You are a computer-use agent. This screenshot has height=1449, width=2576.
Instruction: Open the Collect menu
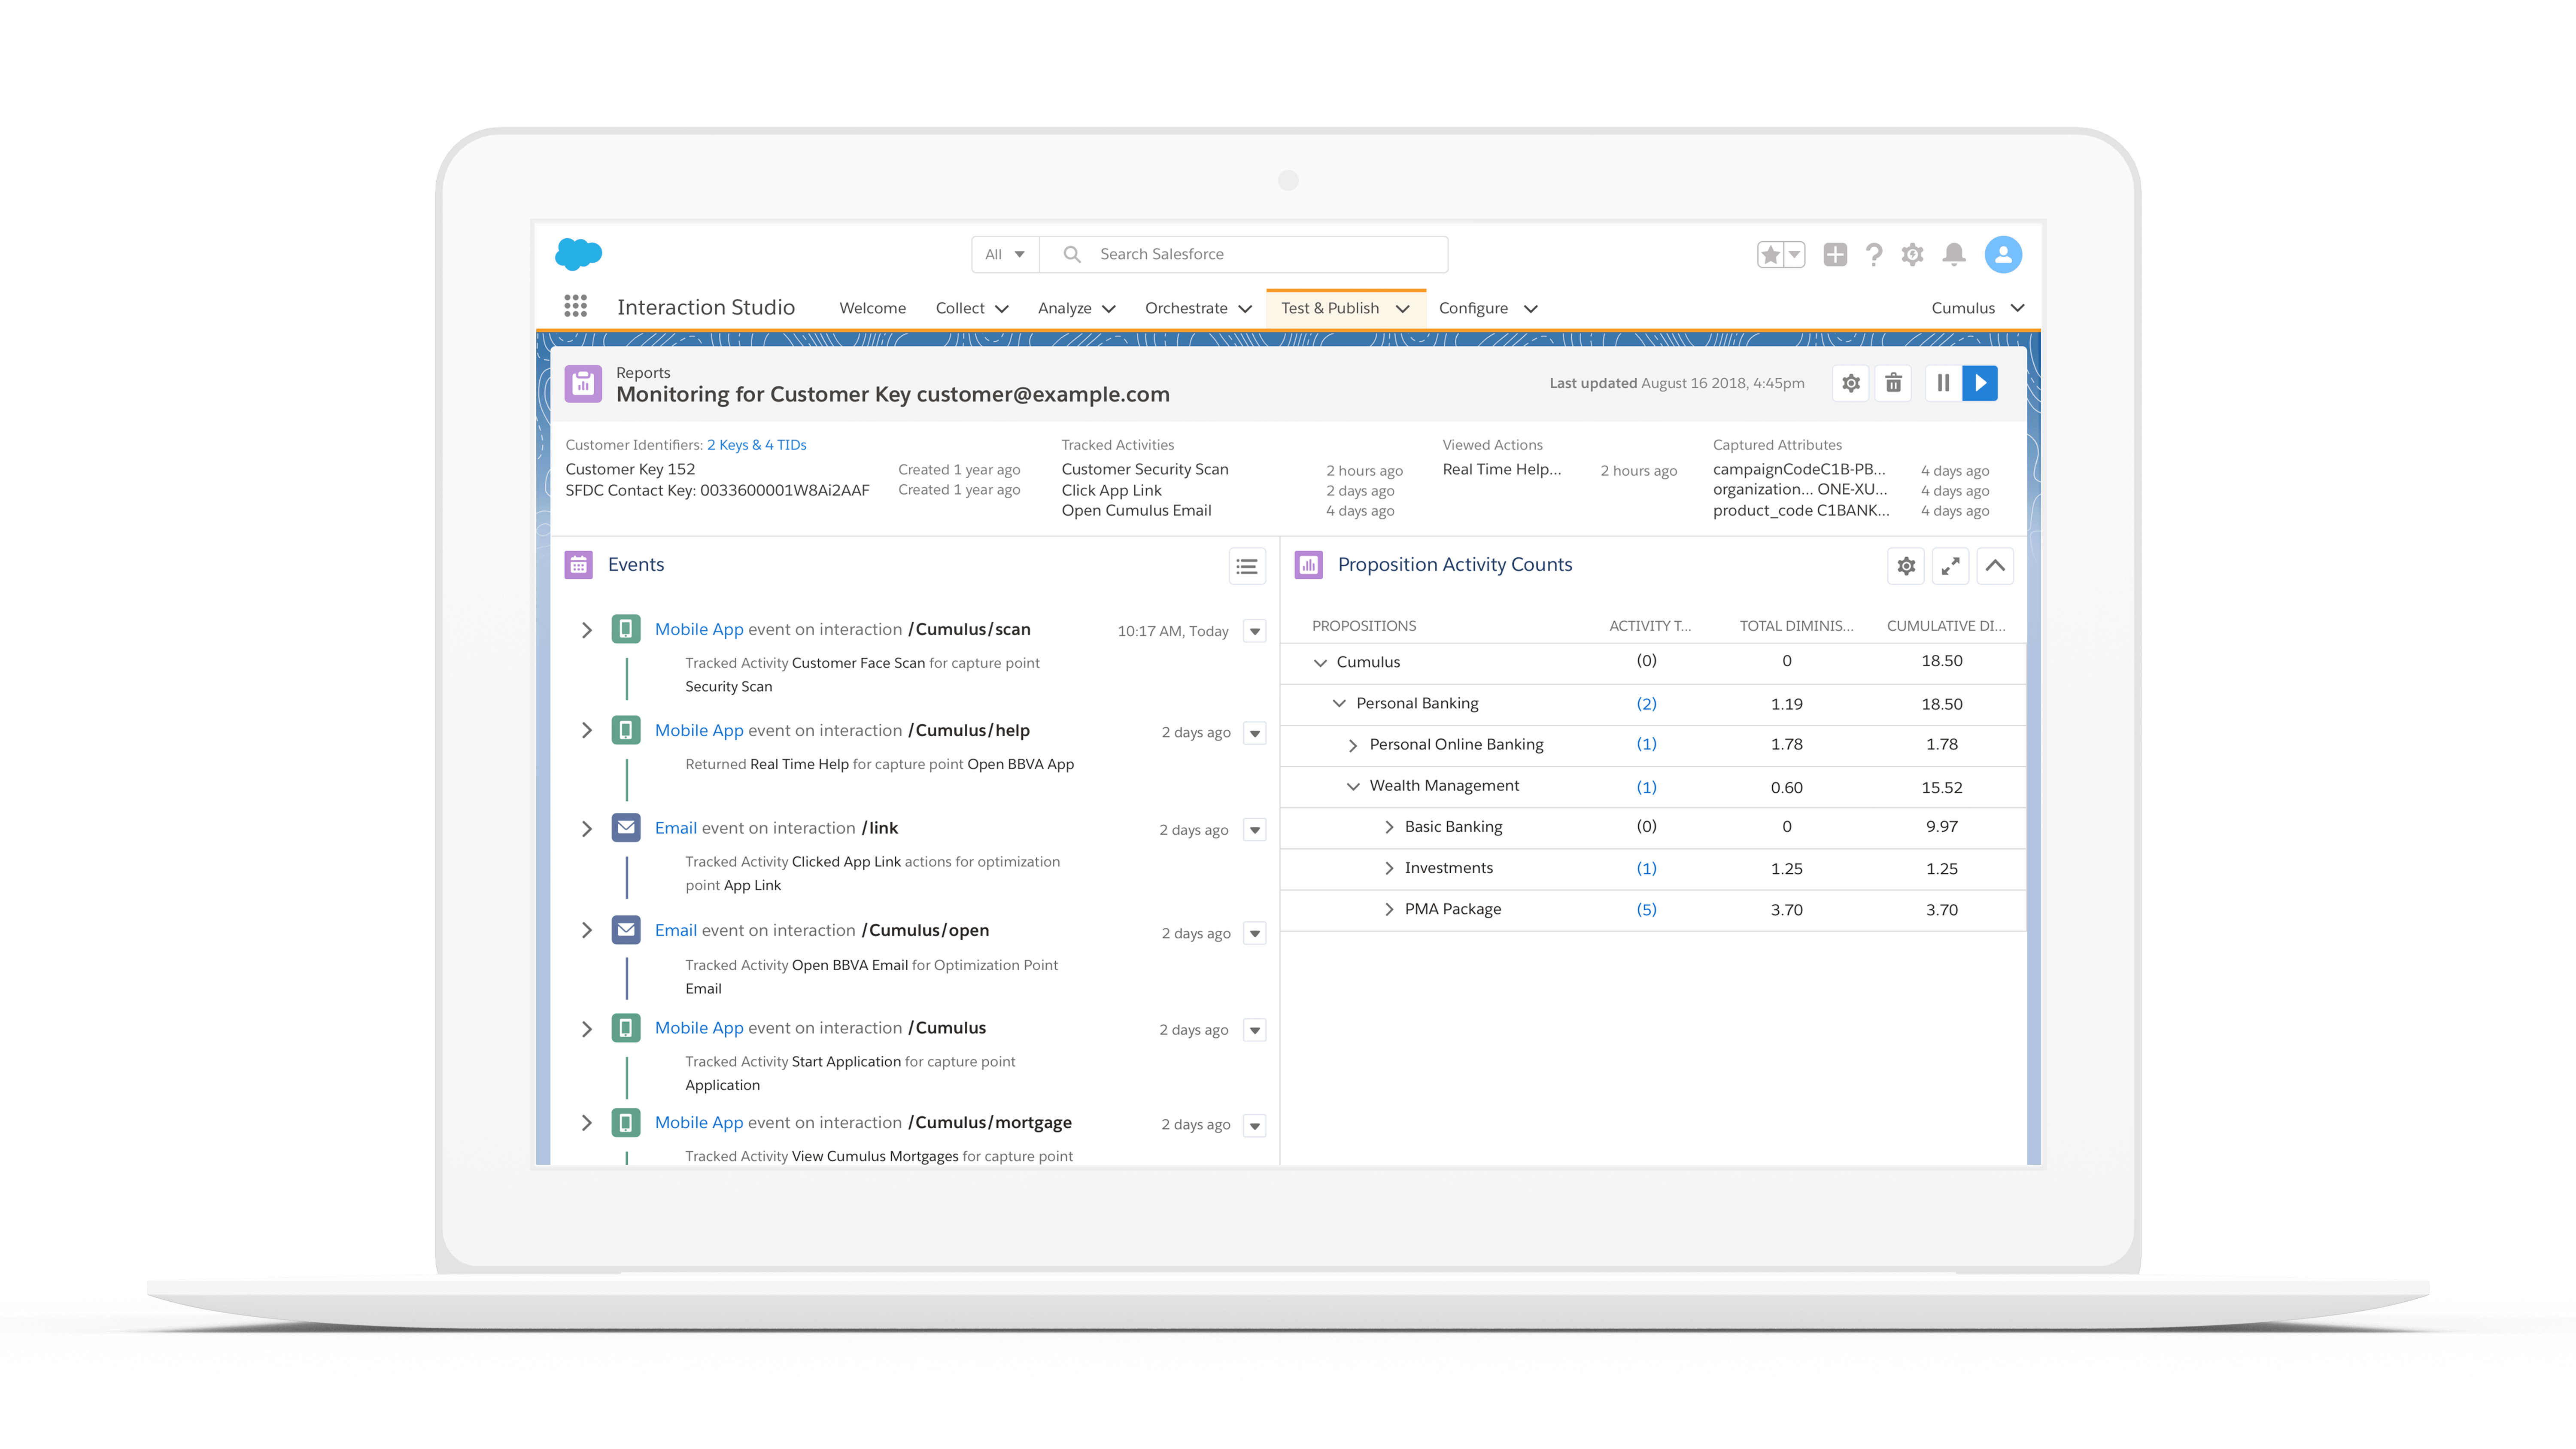coord(972,308)
